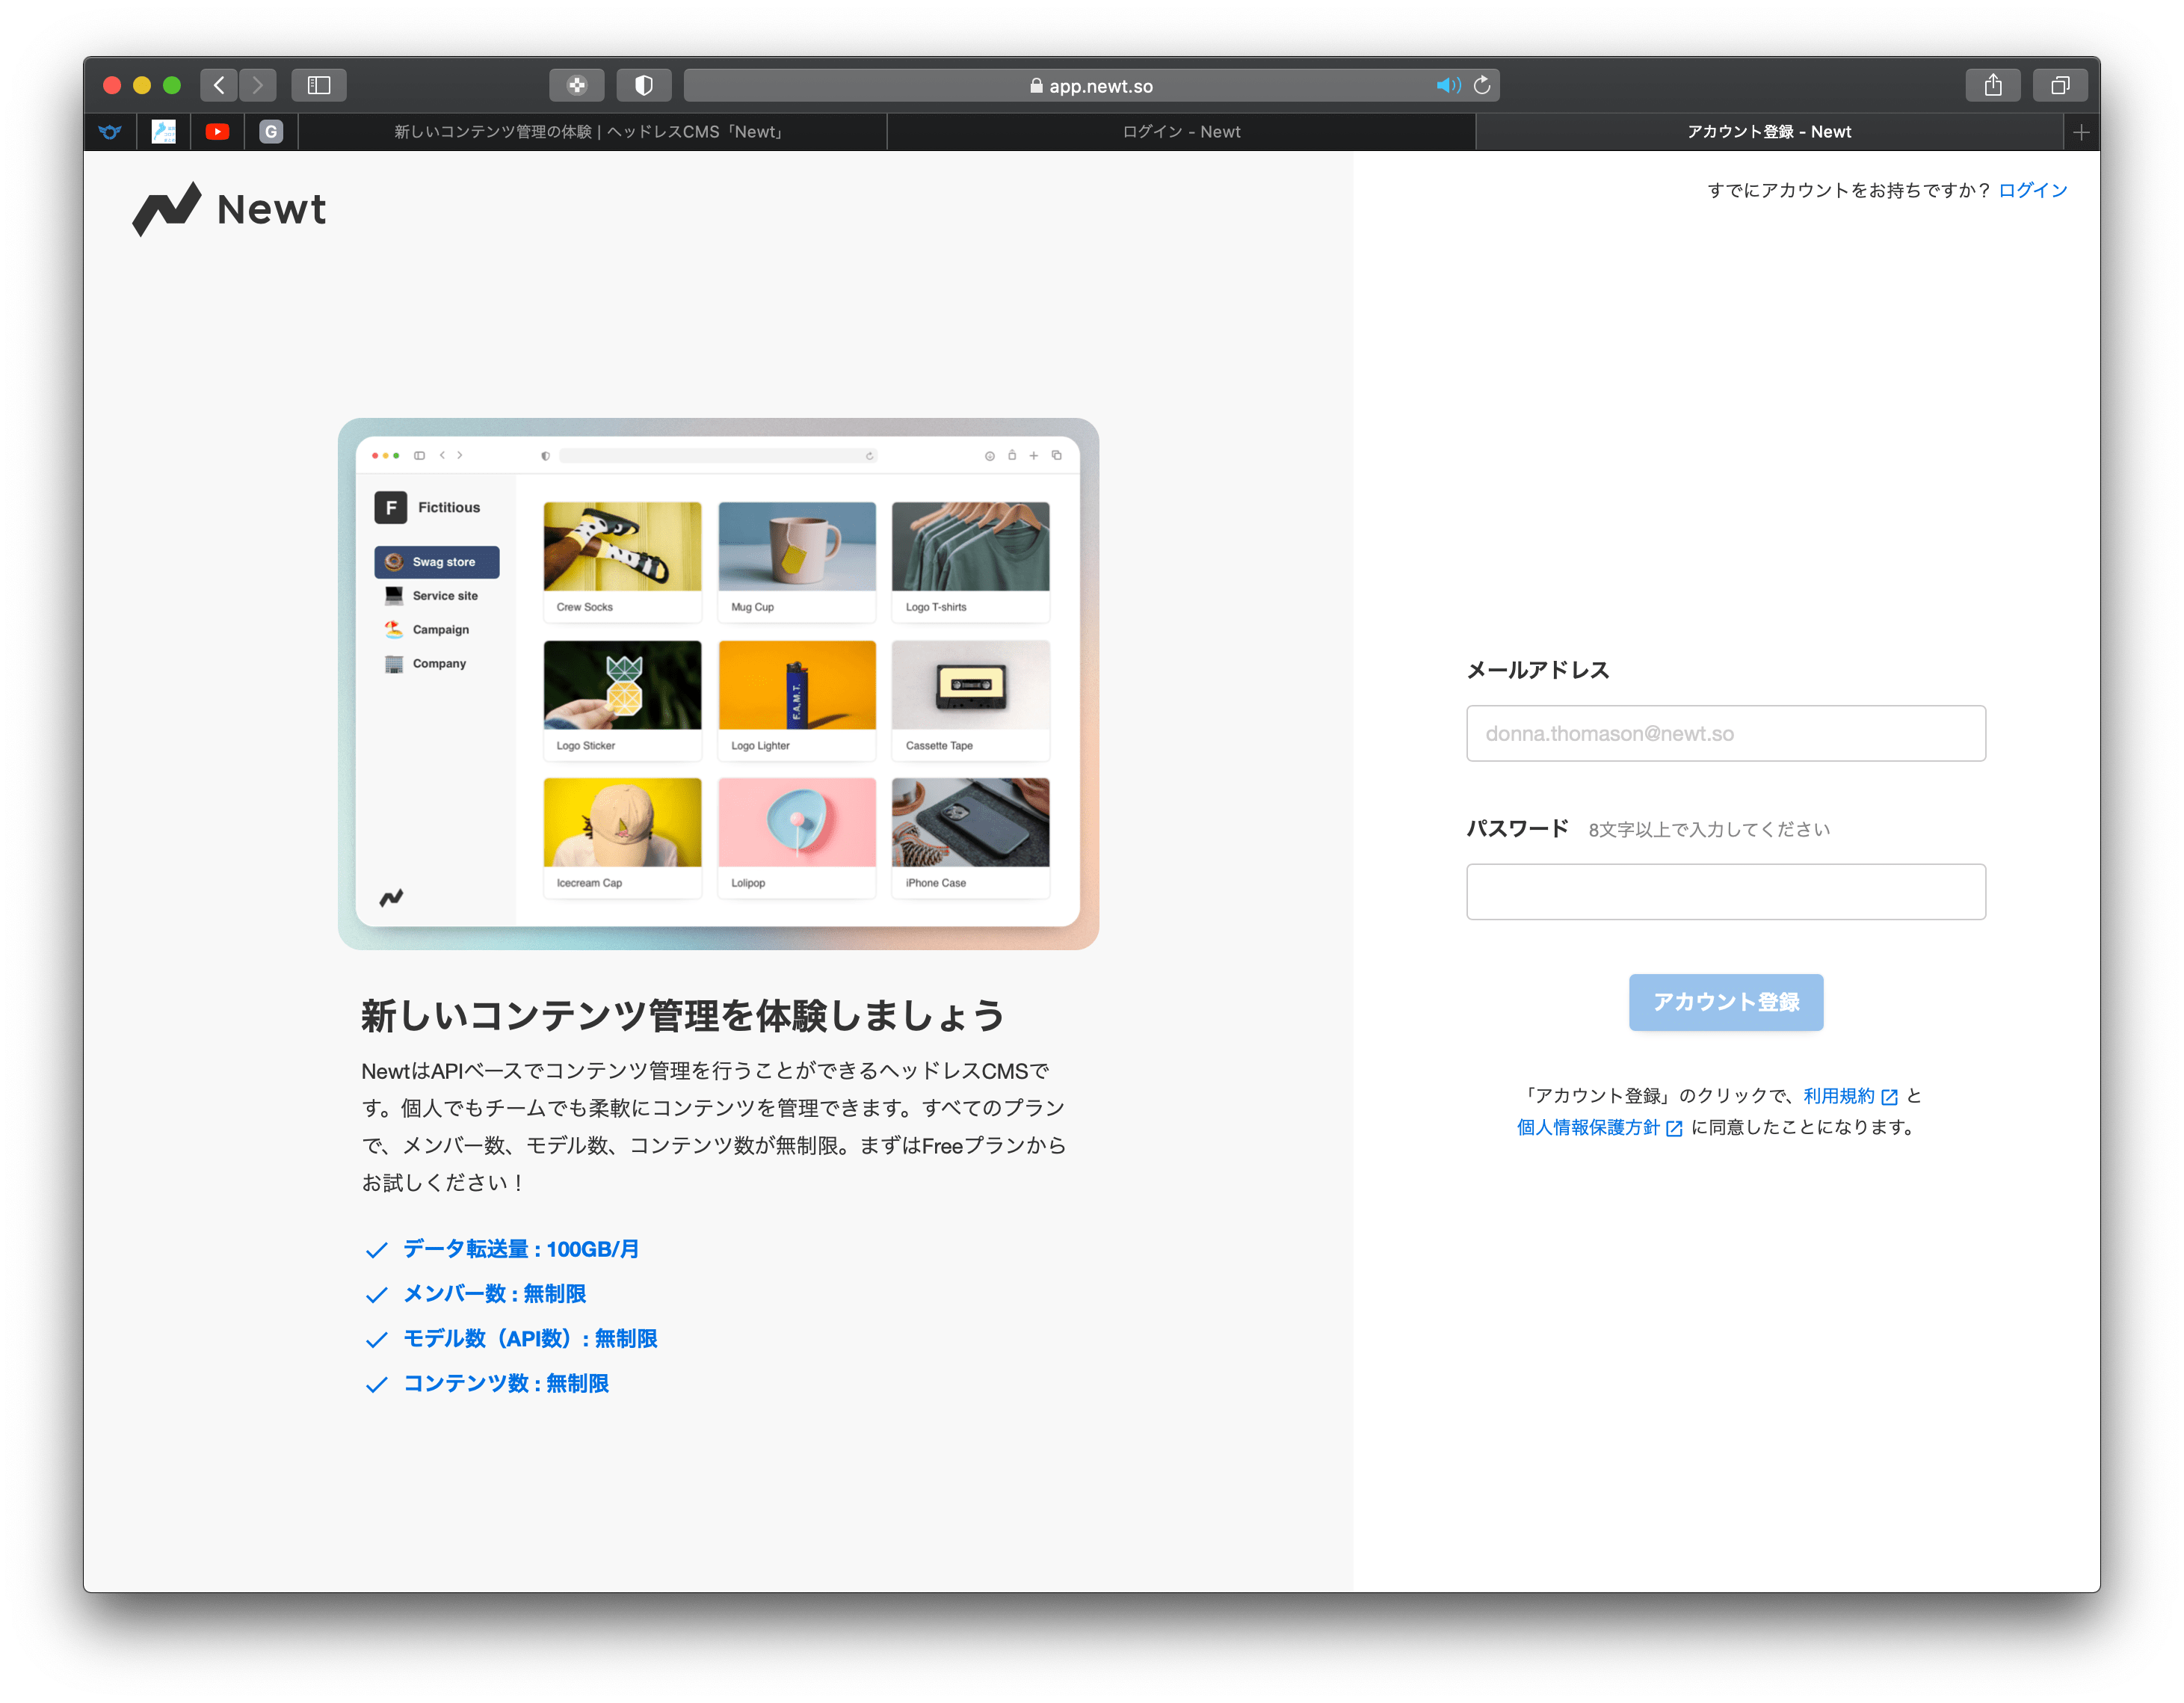Viewport: 2184px width, 1703px height.
Task: Click the すでにアカウントをお持ちですか？ text
Action: click(1848, 190)
